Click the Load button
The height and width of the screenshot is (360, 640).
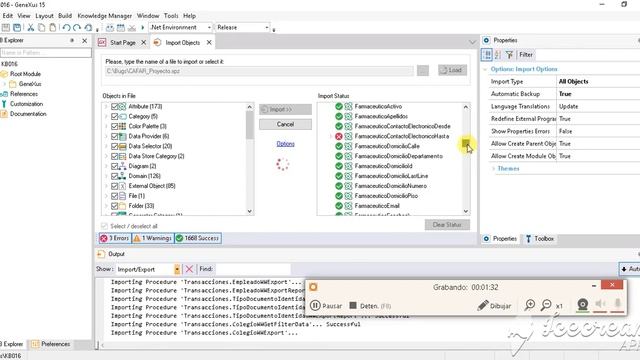(452, 70)
